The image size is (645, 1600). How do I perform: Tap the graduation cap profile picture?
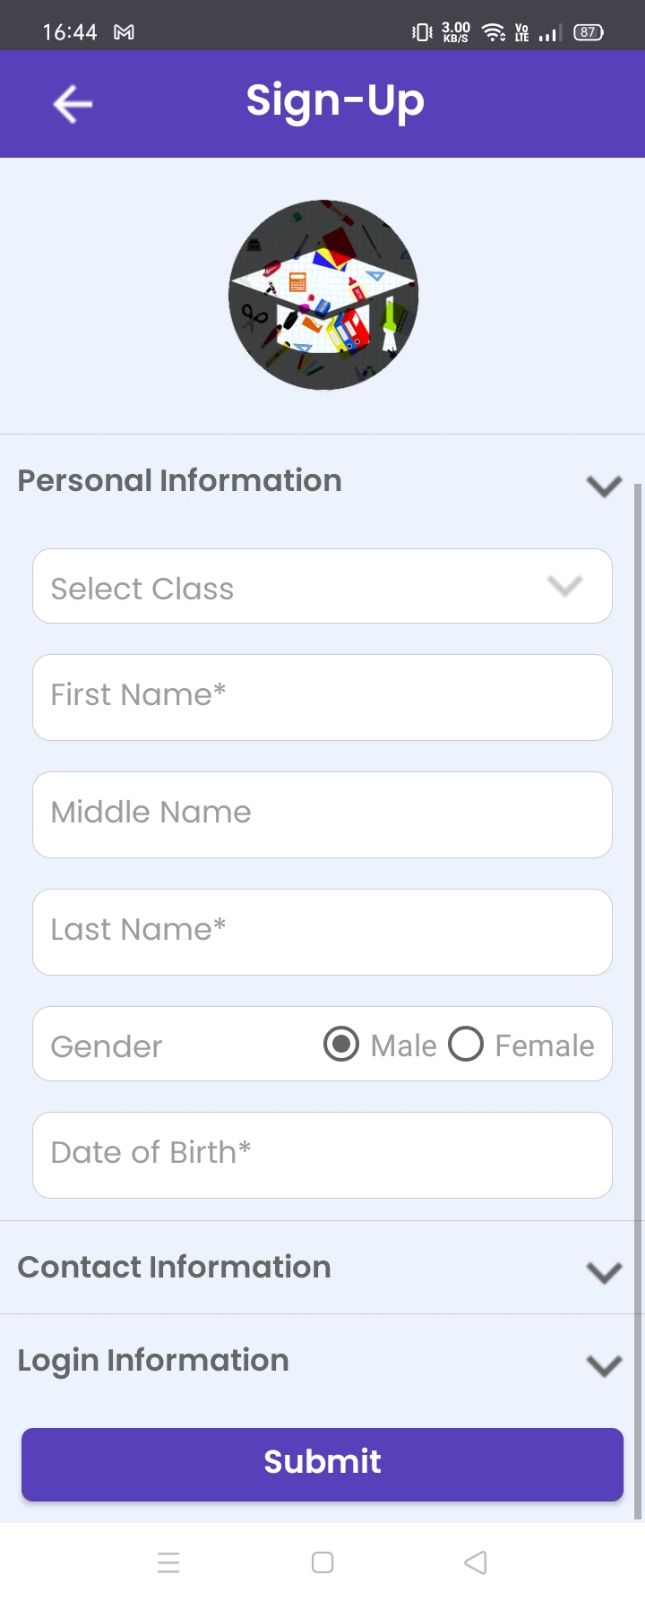coord(323,294)
